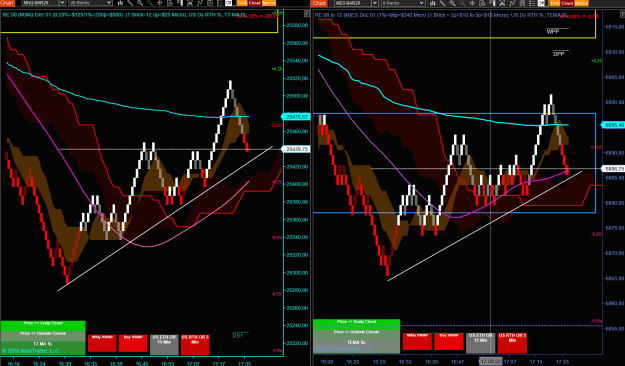Click the left chart Day VWAP button
This screenshot has width=625, height=366.
click(133, 343)
